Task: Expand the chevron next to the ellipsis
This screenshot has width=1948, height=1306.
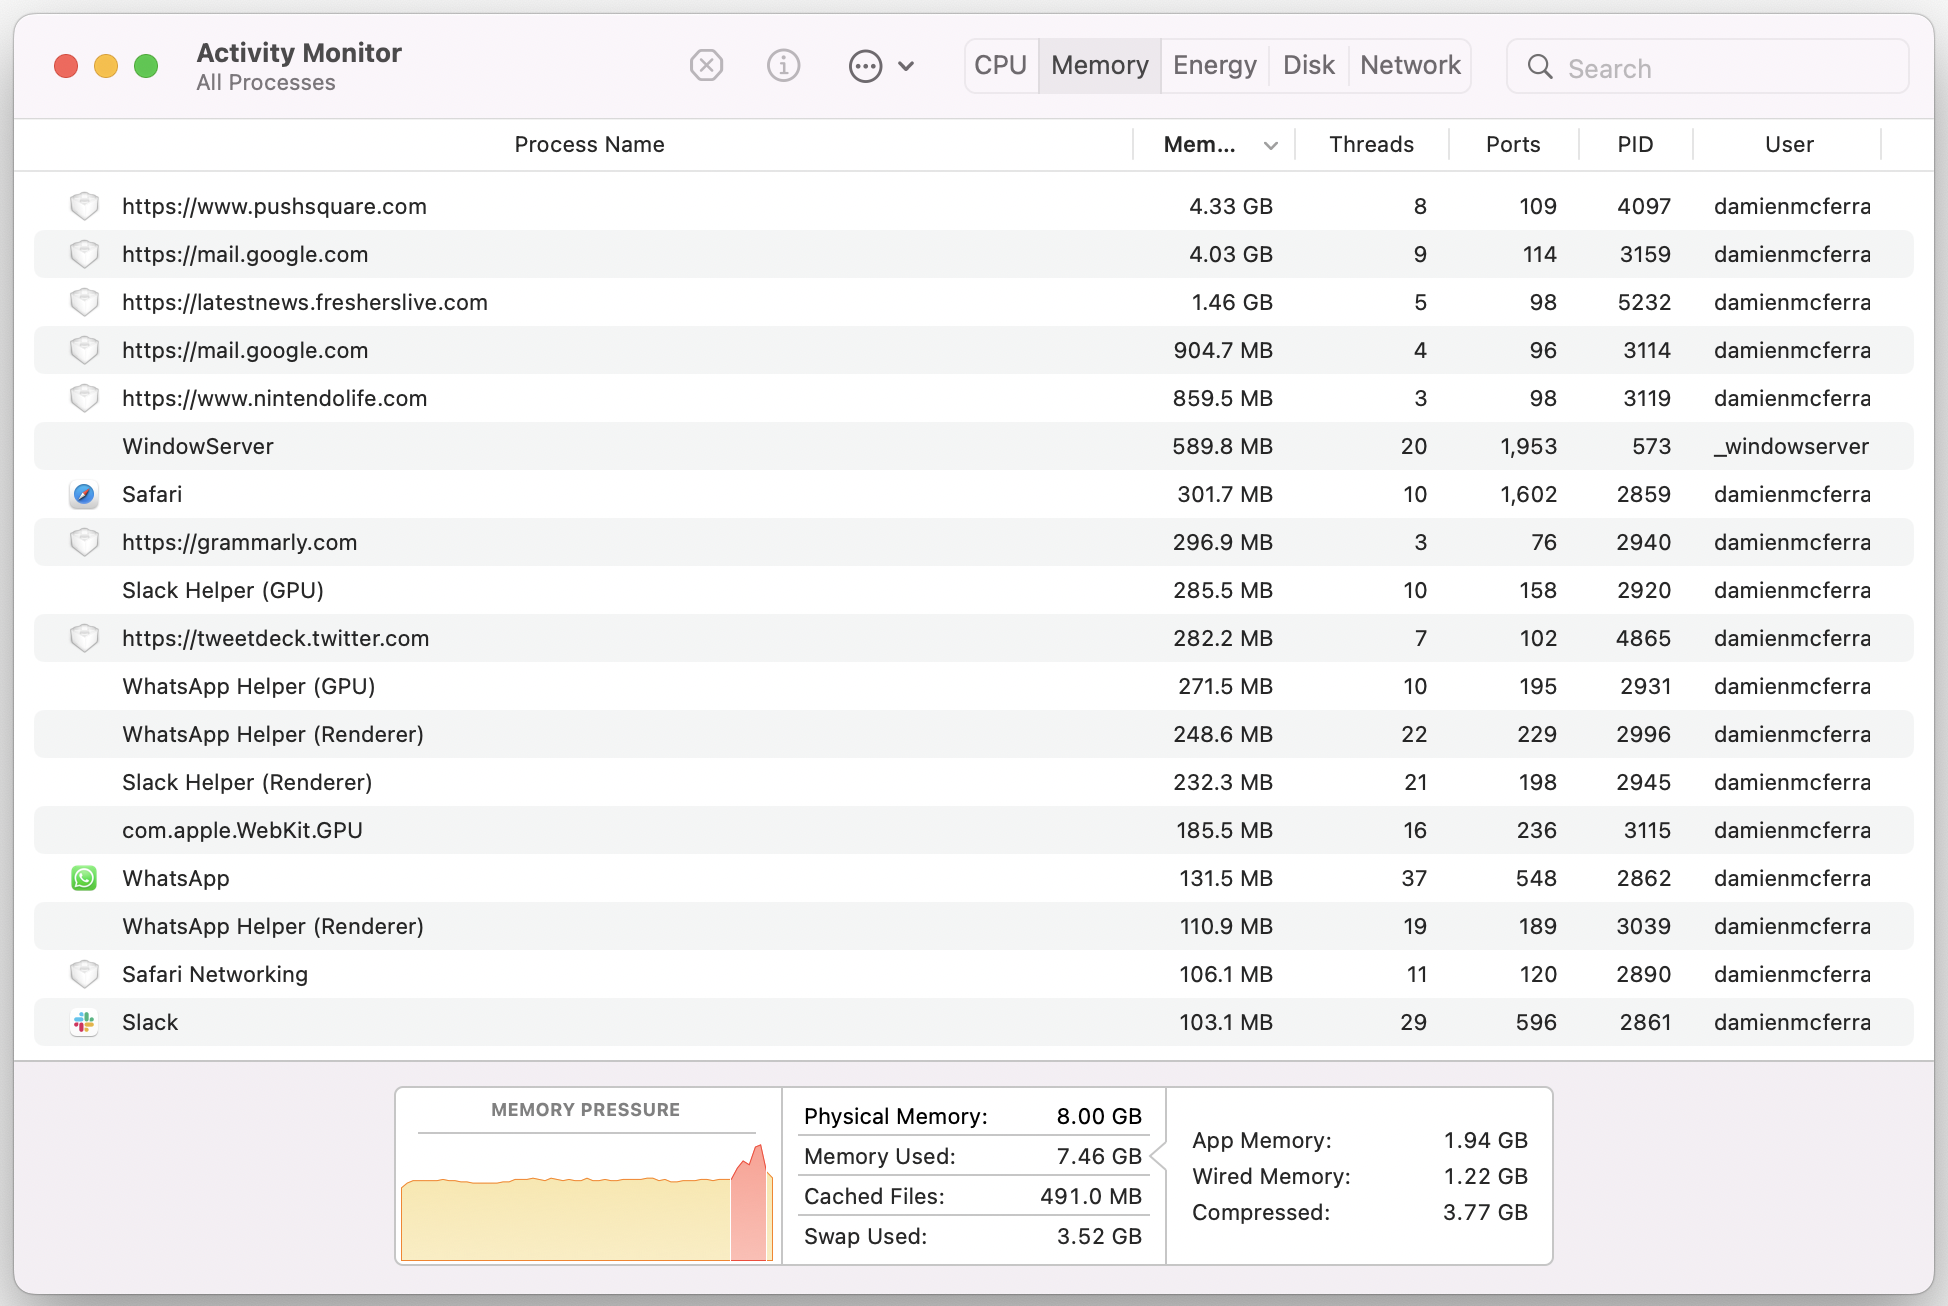Action: click(x=906, y=66)
